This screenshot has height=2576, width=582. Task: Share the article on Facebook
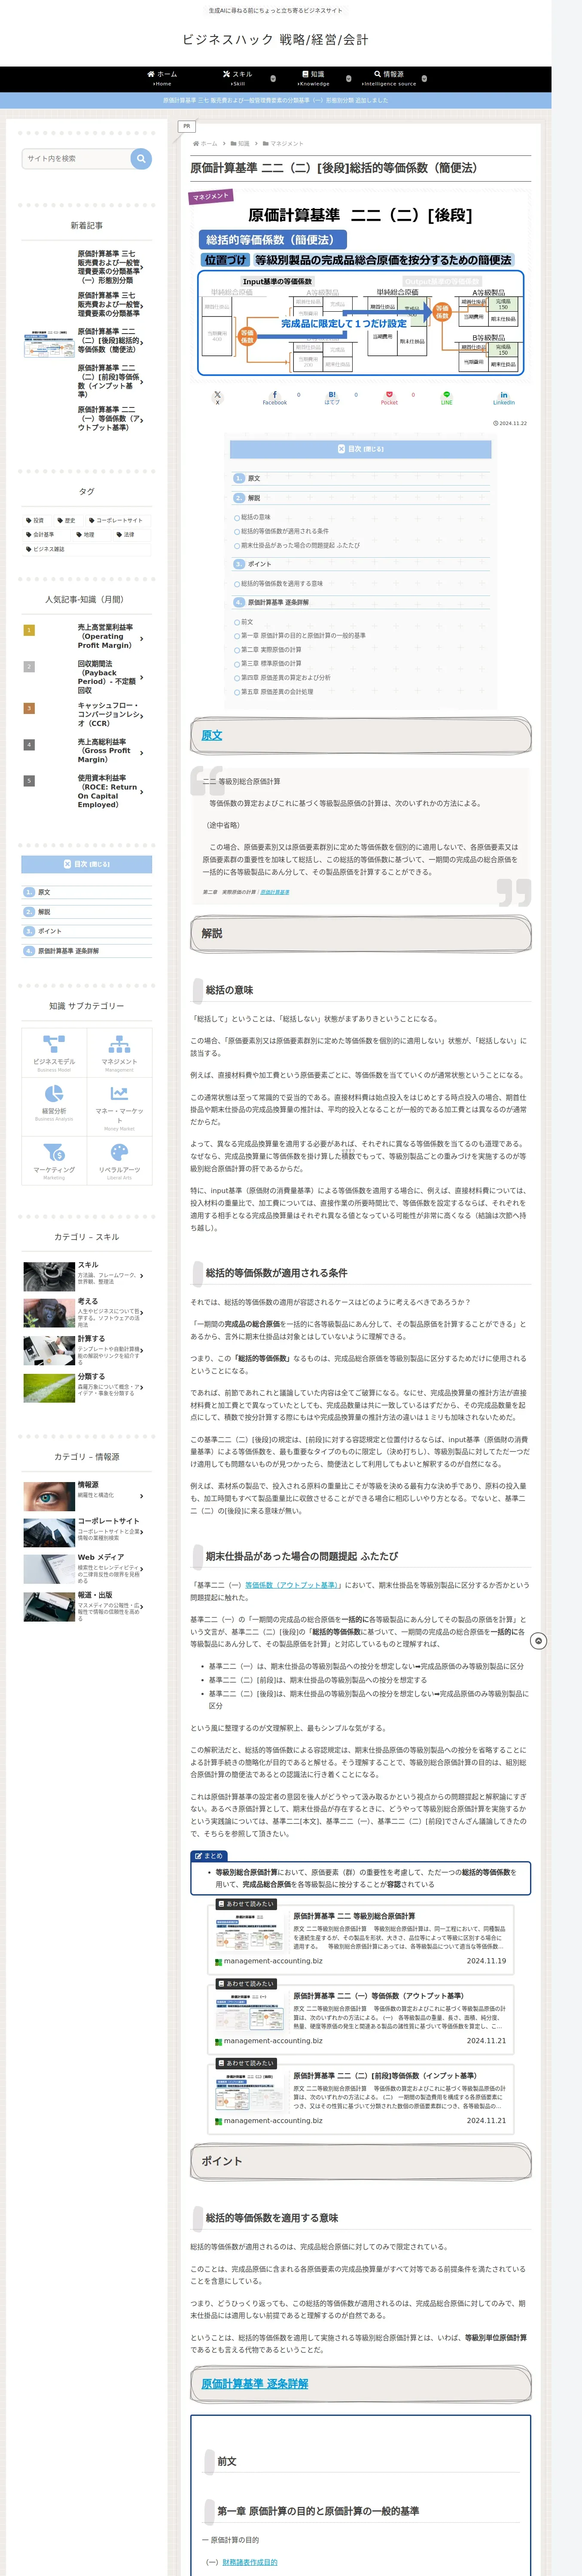[275, 397]
